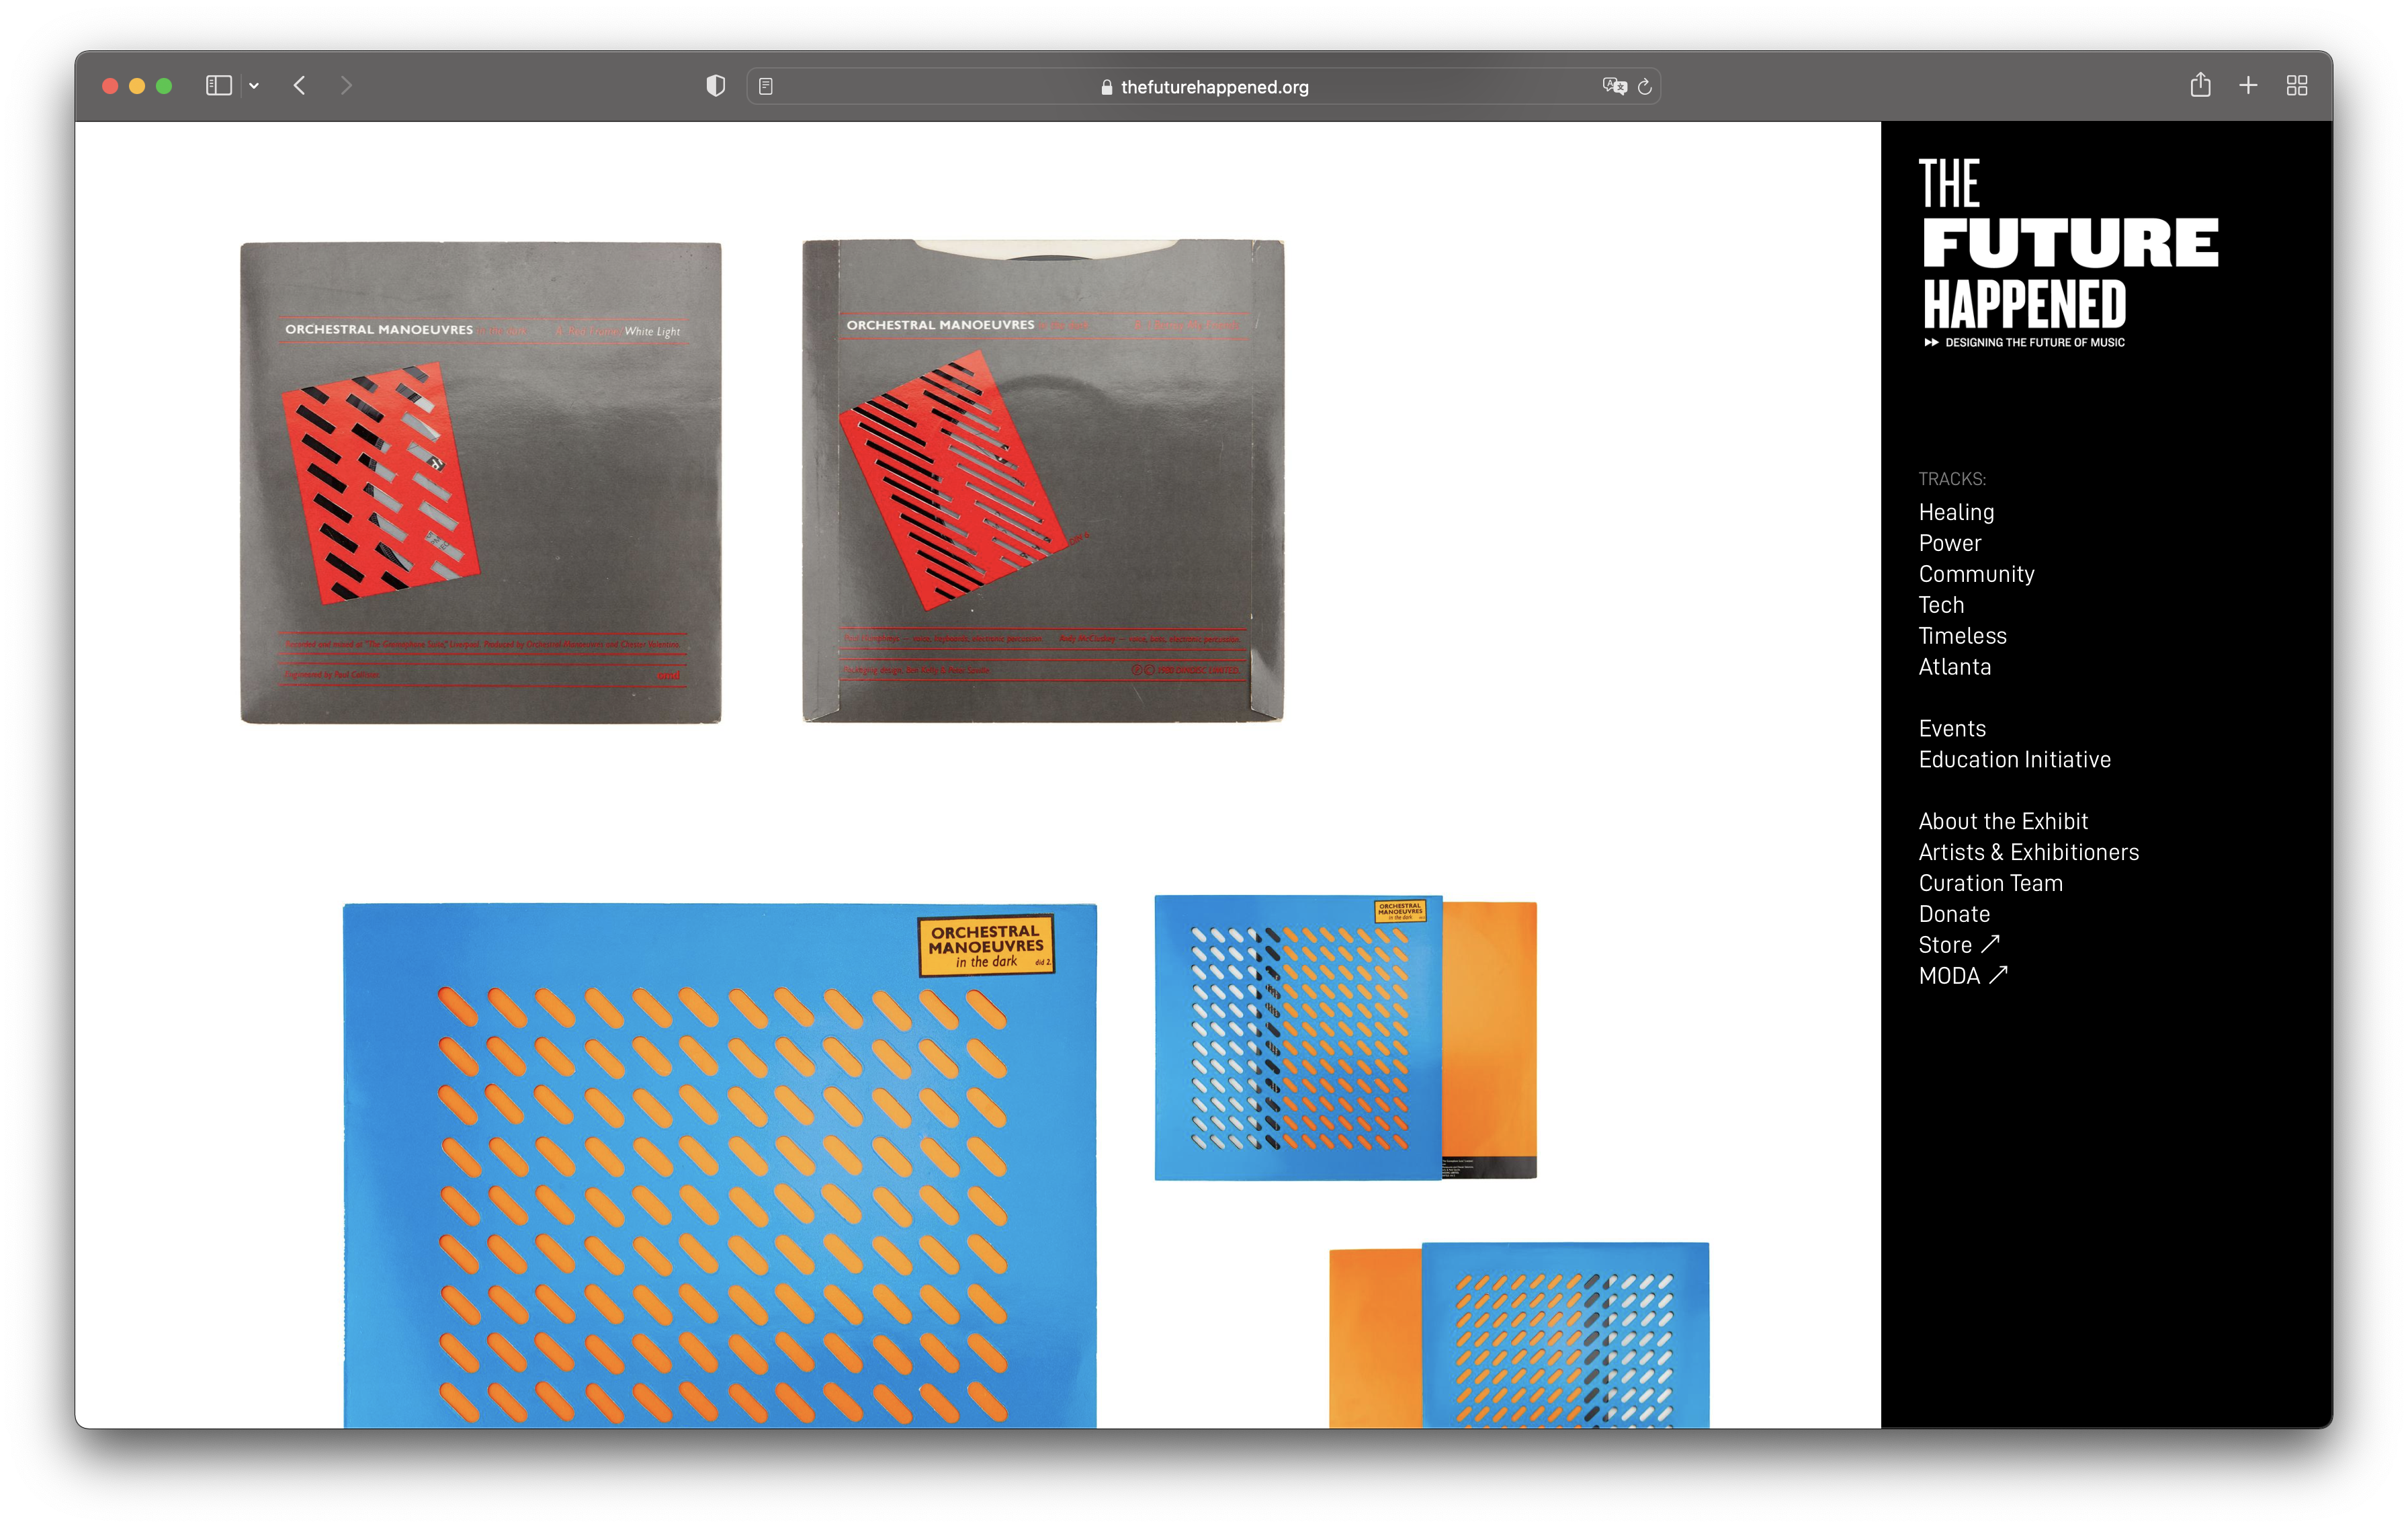Go to the Events page
Screen dimensions: 2408x1528
1952,729
